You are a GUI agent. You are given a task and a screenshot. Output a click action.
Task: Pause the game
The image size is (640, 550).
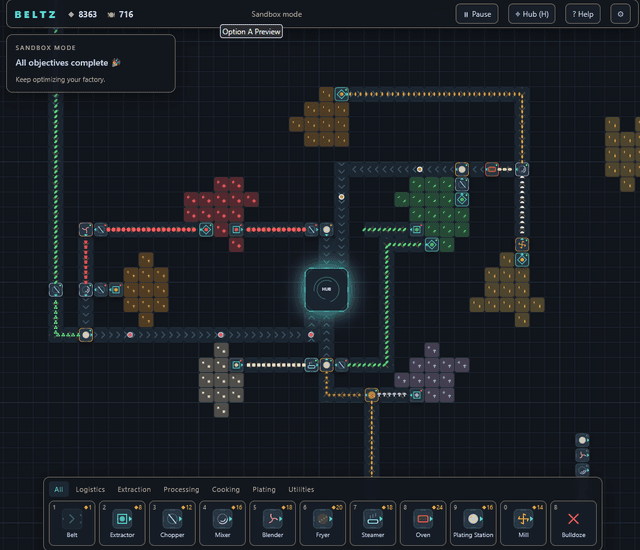coord(477,14)
